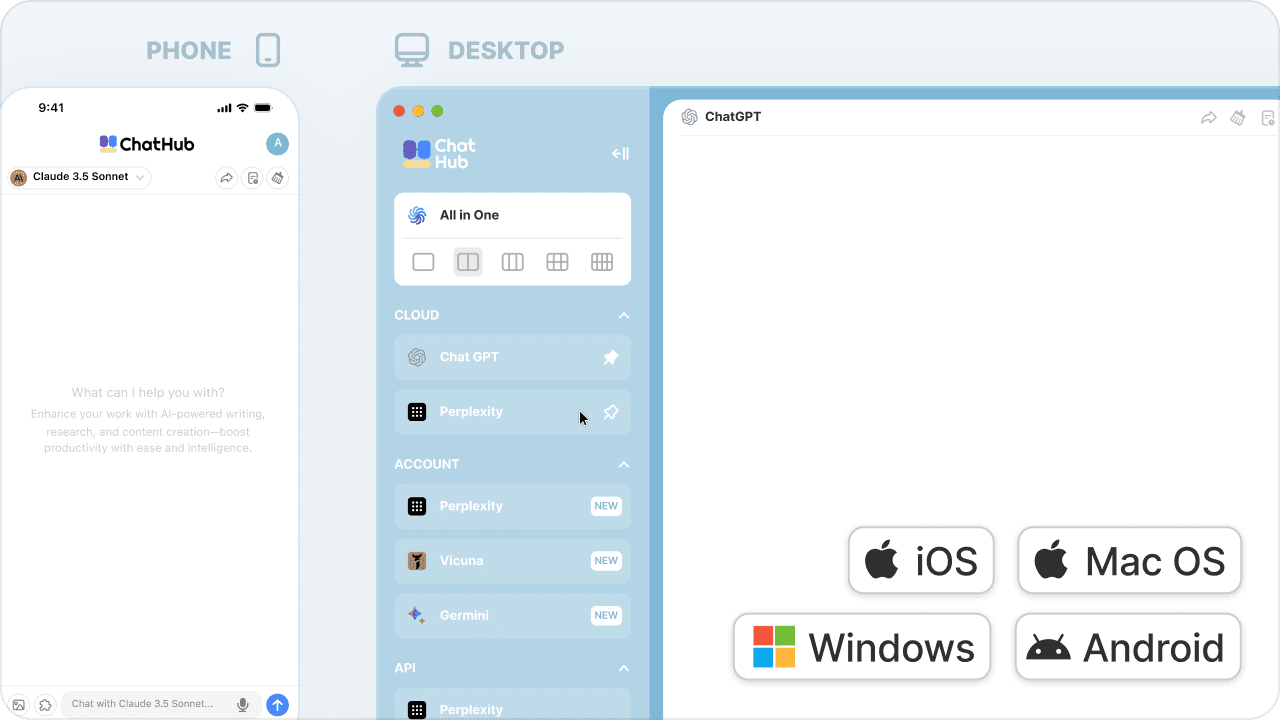Tap microphone icon in phone chat input
This screenshot has height=720, width=1280.
point(242,705)
